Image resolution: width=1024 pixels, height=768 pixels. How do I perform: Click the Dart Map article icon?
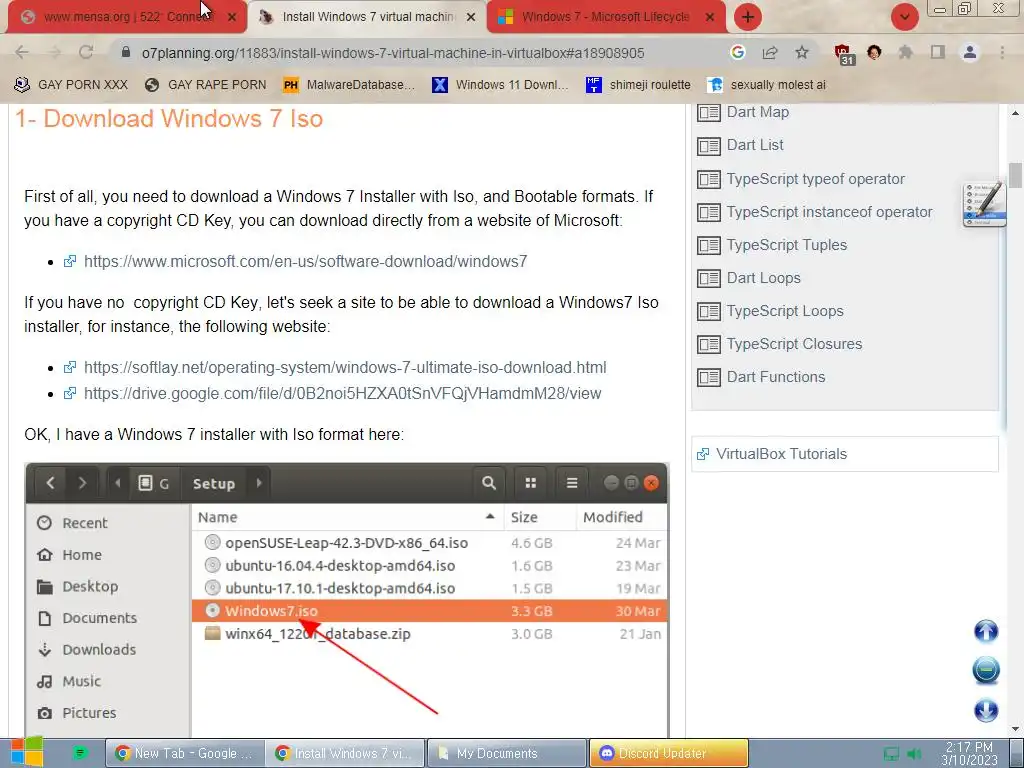click(x=709, y=112)
